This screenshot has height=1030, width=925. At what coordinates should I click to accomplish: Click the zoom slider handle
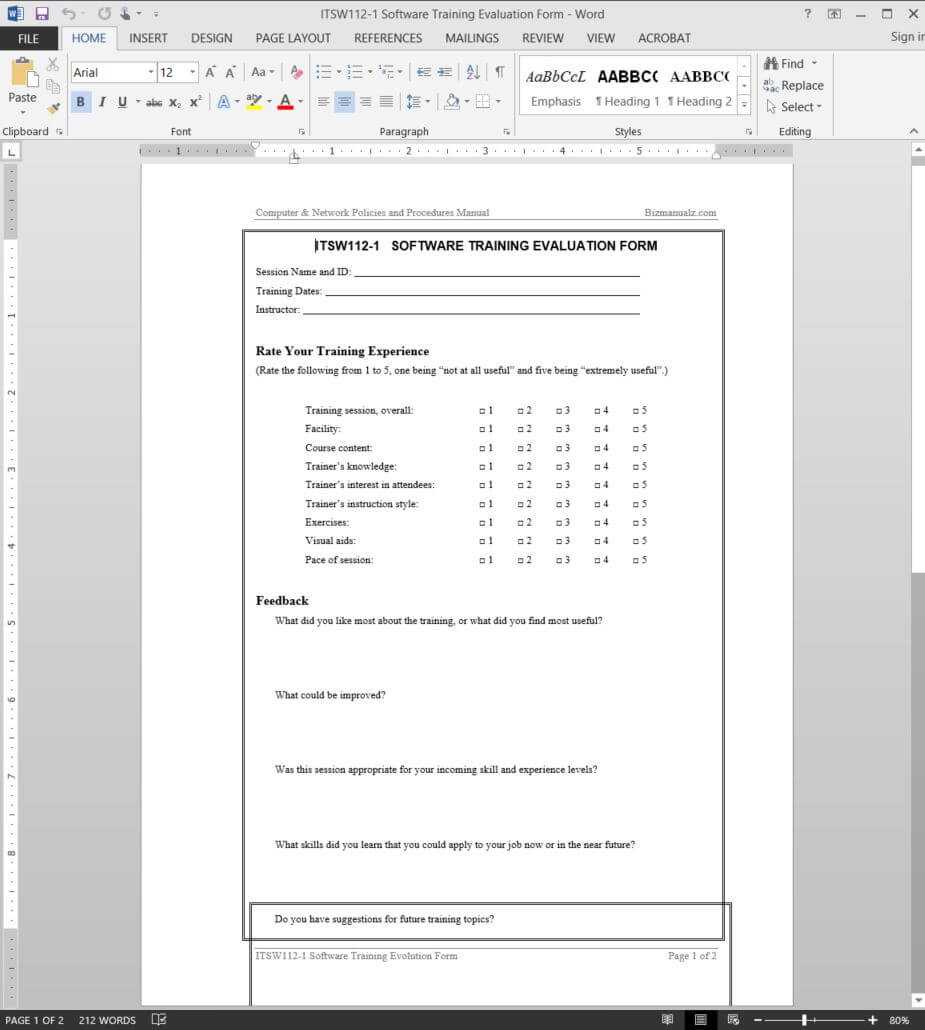pyautogui.click(x=804, y=1019)
